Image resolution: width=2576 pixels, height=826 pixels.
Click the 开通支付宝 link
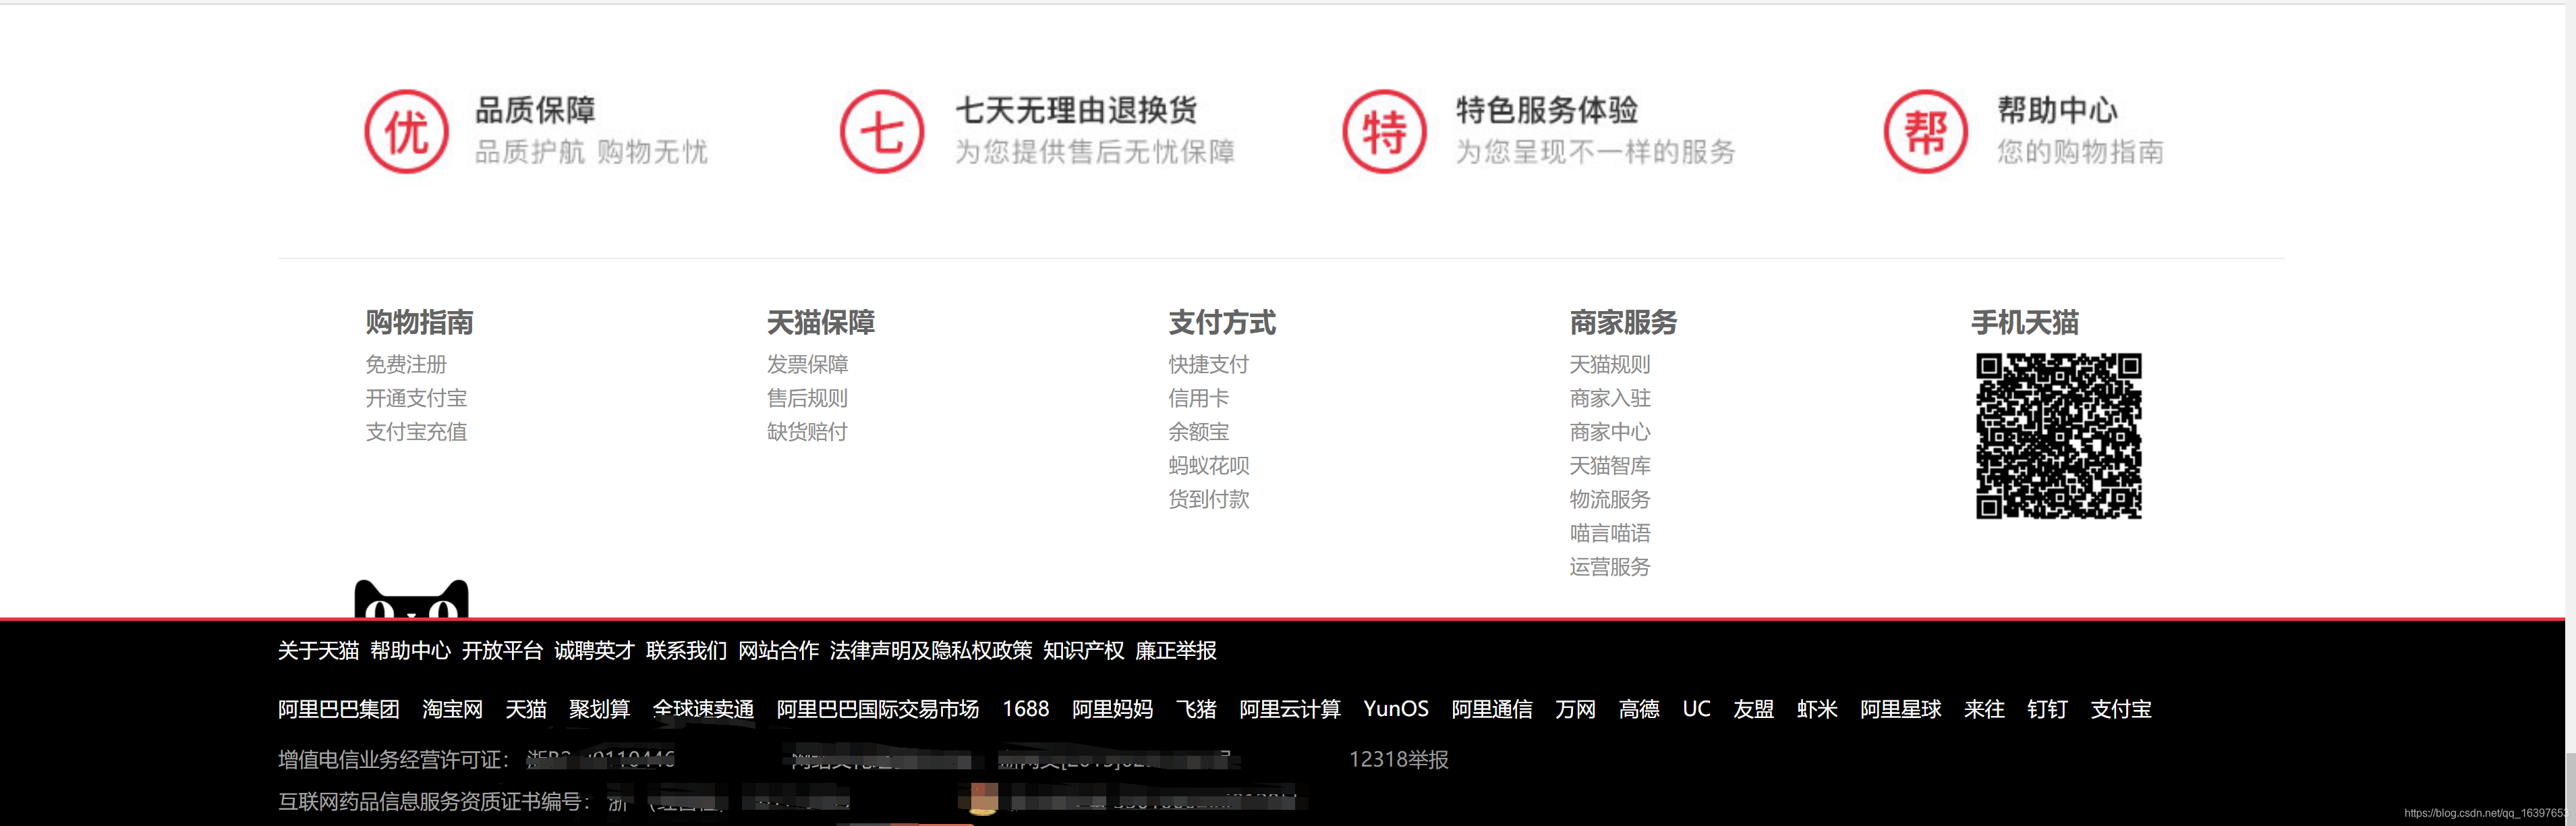(x=416, y=398)
